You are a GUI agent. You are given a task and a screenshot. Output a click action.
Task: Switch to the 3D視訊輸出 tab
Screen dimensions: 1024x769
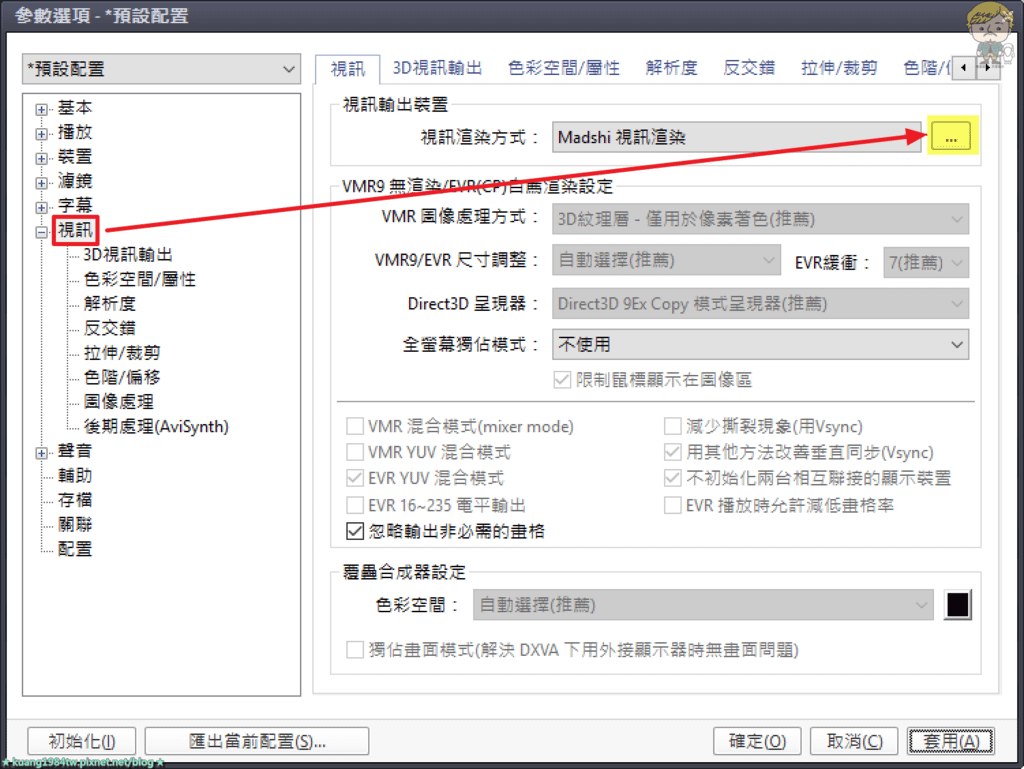coord(437,68)
